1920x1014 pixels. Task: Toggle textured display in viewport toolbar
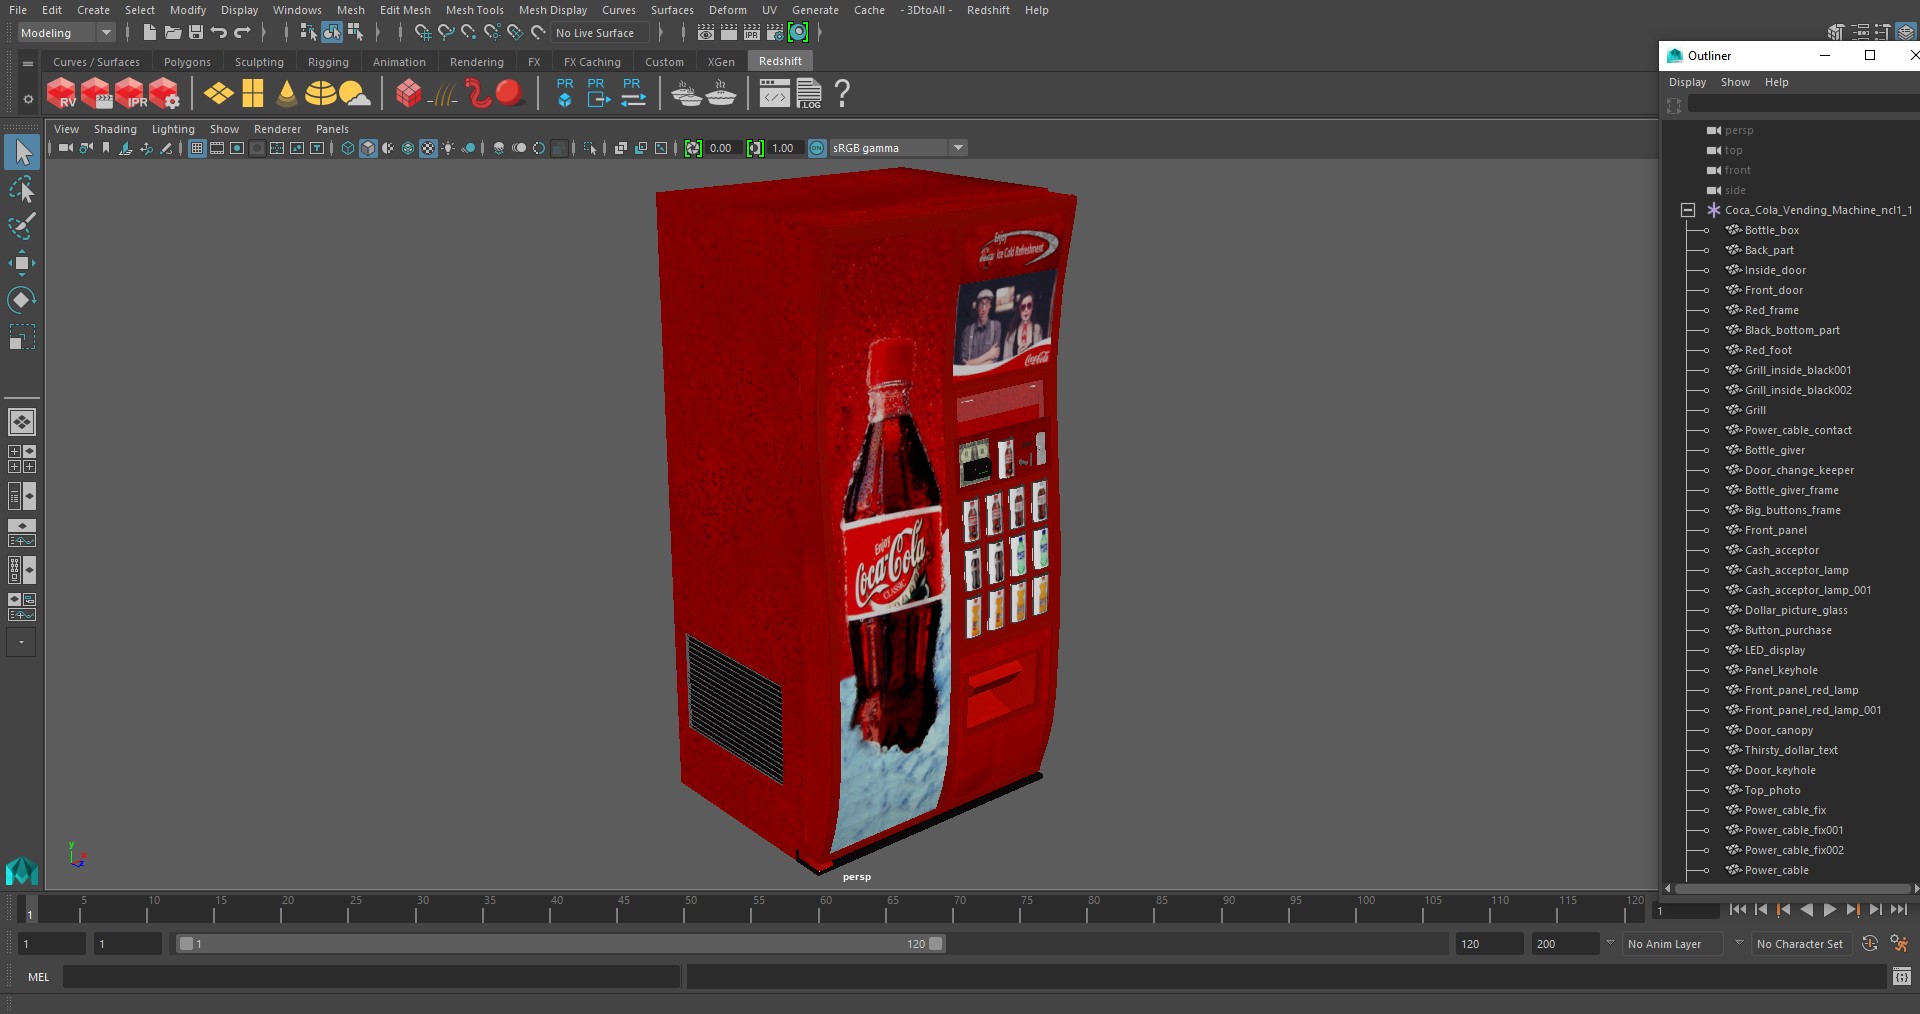(x=428, y=148)
